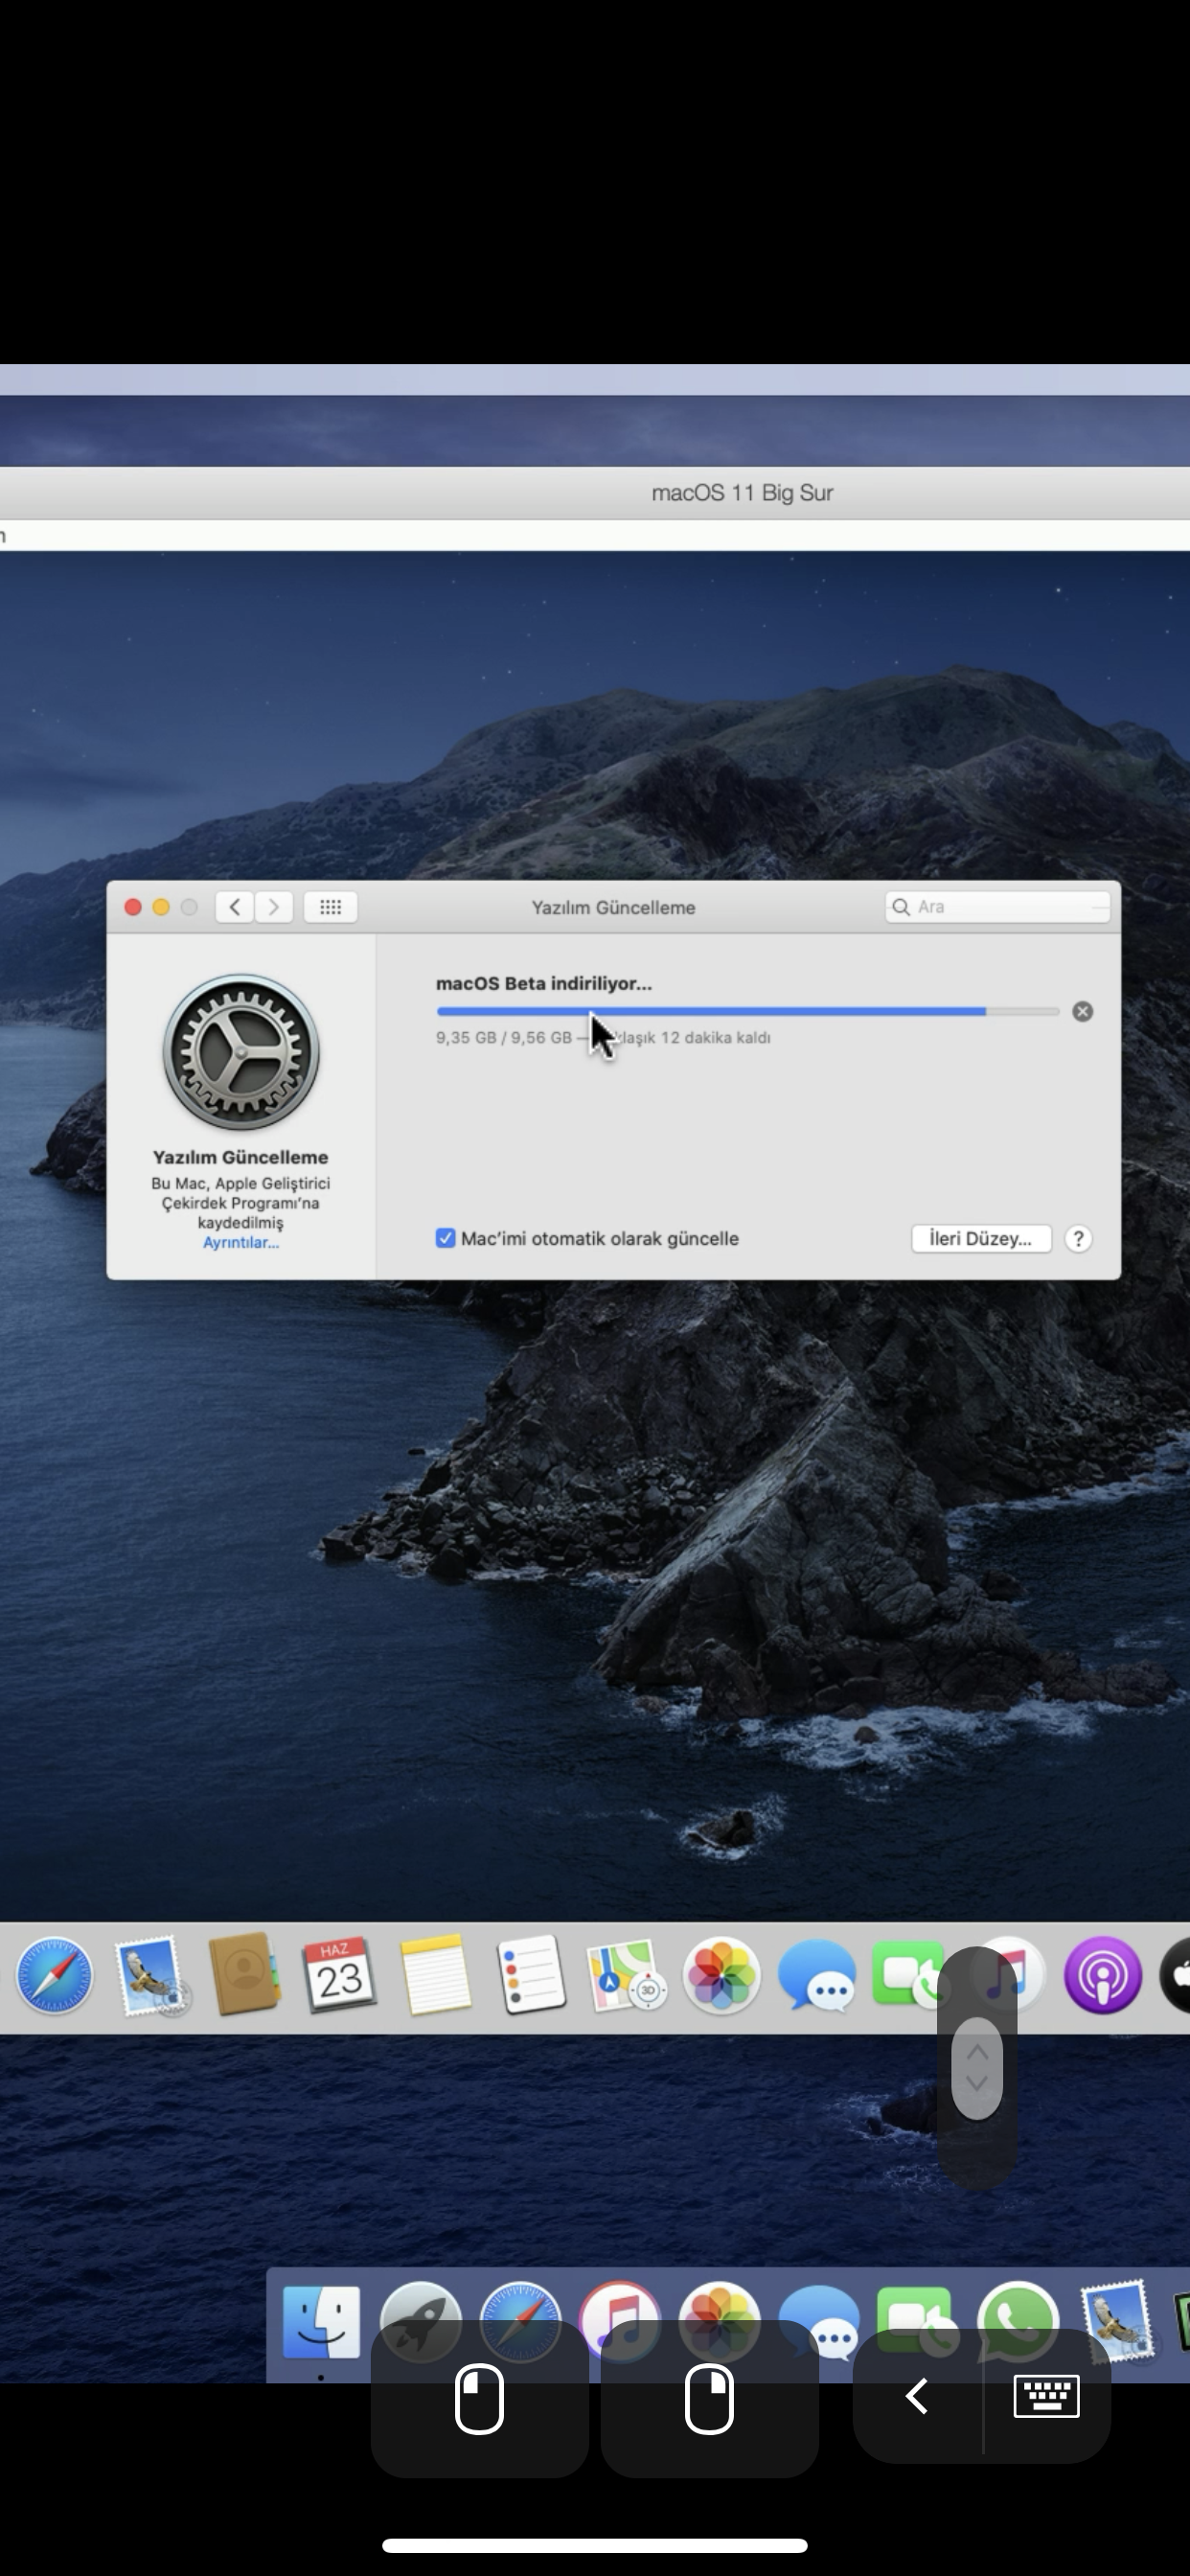1190x2576 pixels.
Task: Open Reminders in the dock
Action: 530,1974
